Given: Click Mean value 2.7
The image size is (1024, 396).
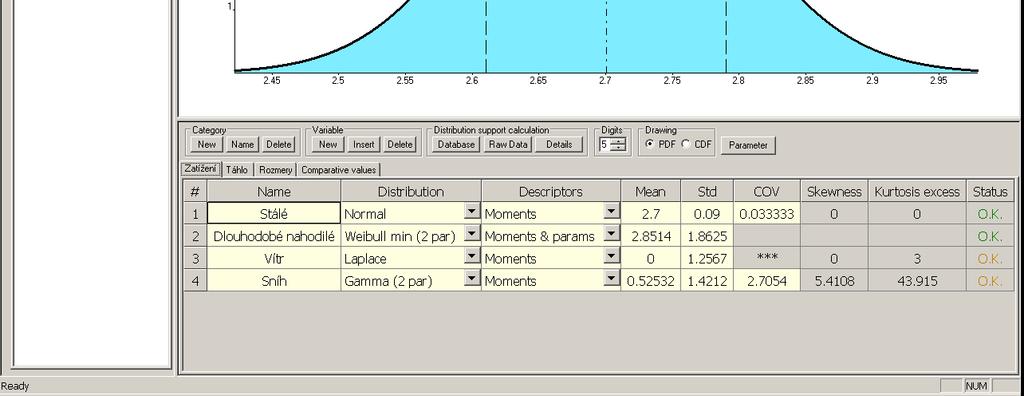Looking at the screenshot, I should coord(650,213).
